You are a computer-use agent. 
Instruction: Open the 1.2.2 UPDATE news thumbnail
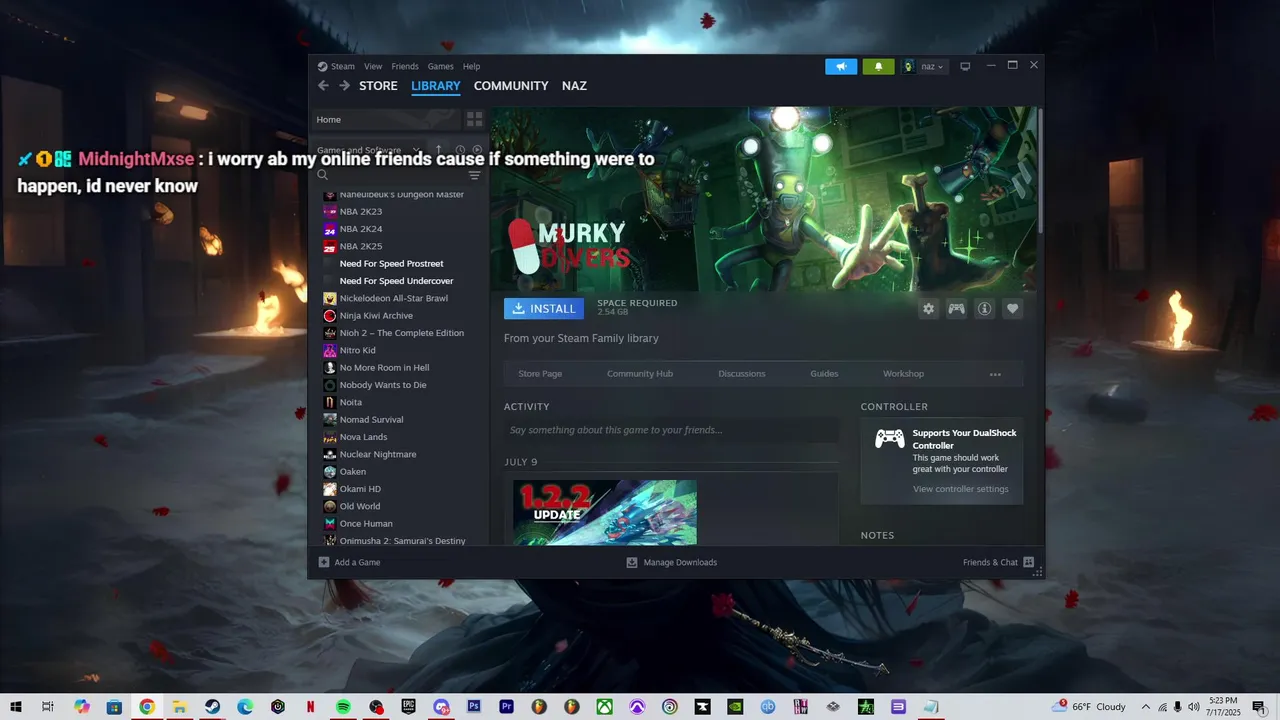[605, 512]
